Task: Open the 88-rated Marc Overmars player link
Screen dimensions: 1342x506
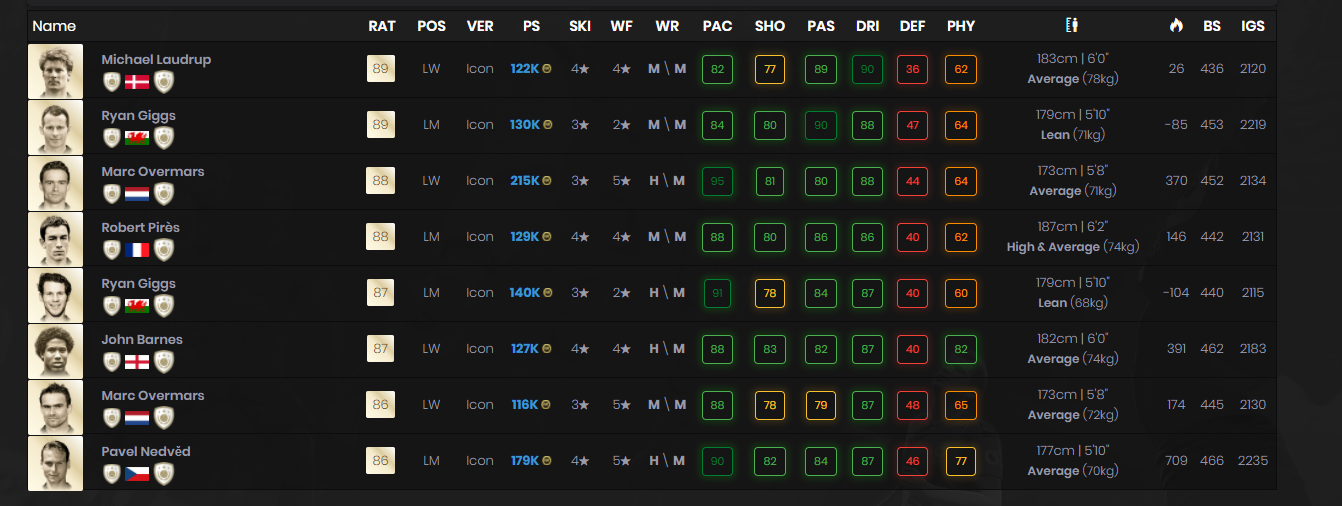Action: pos(152,171)
